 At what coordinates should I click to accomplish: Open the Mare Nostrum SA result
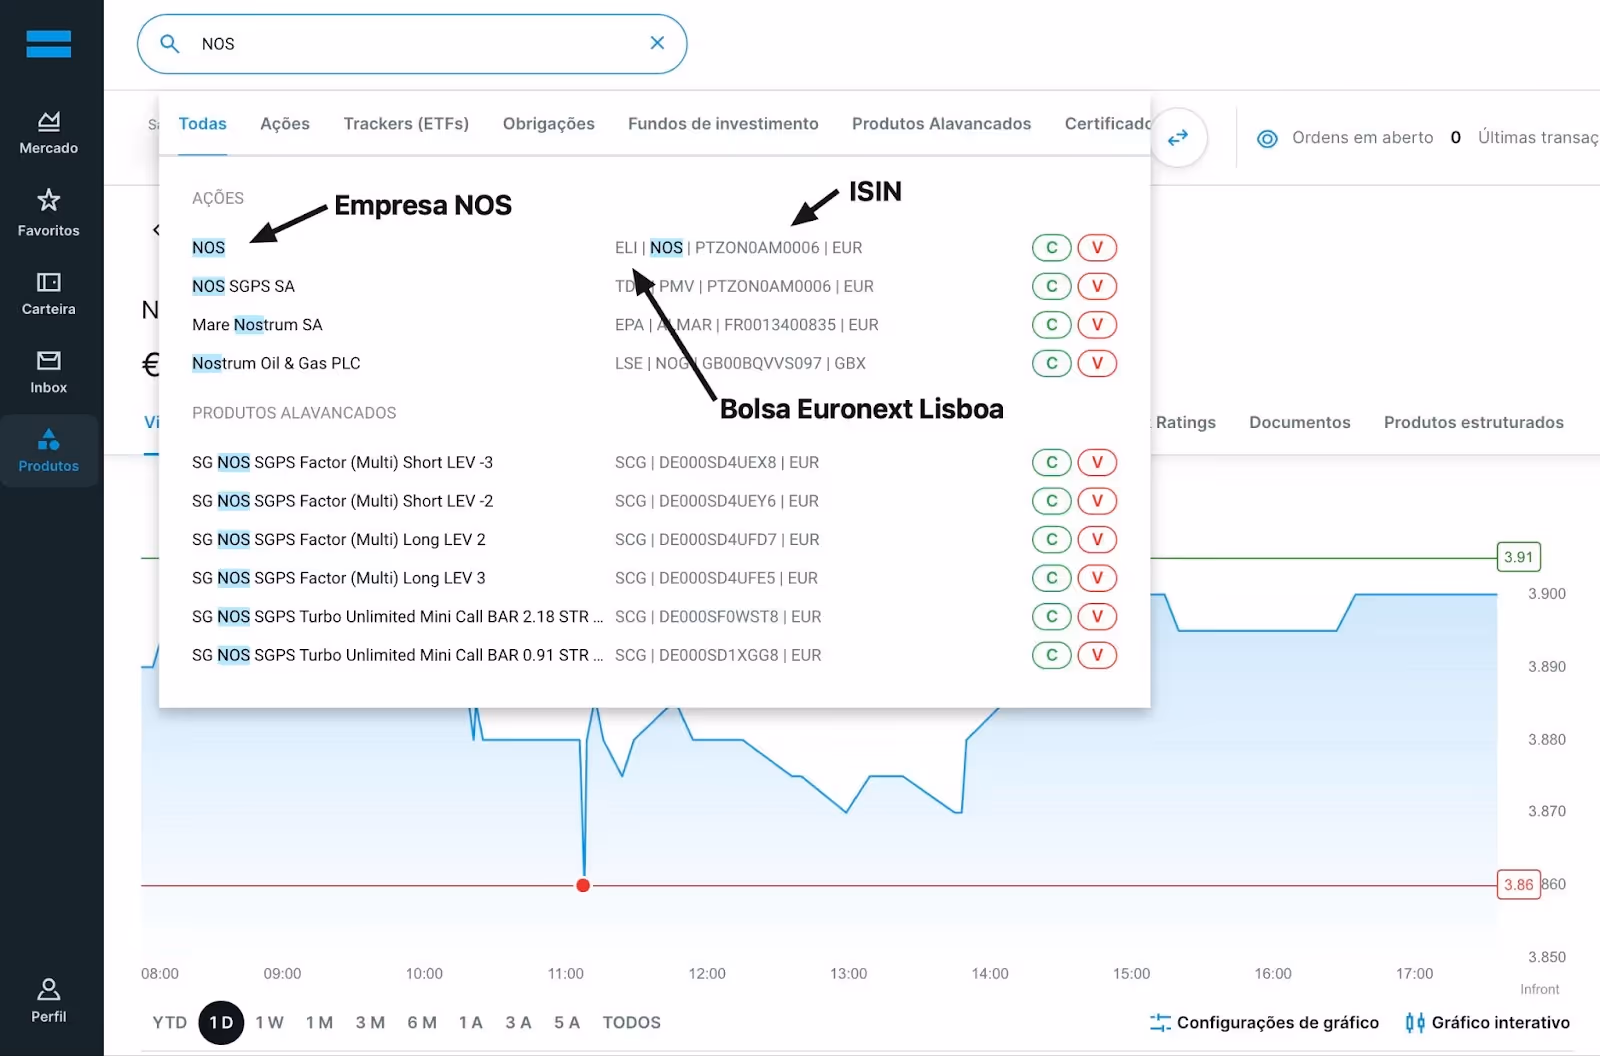pos(257,325)
